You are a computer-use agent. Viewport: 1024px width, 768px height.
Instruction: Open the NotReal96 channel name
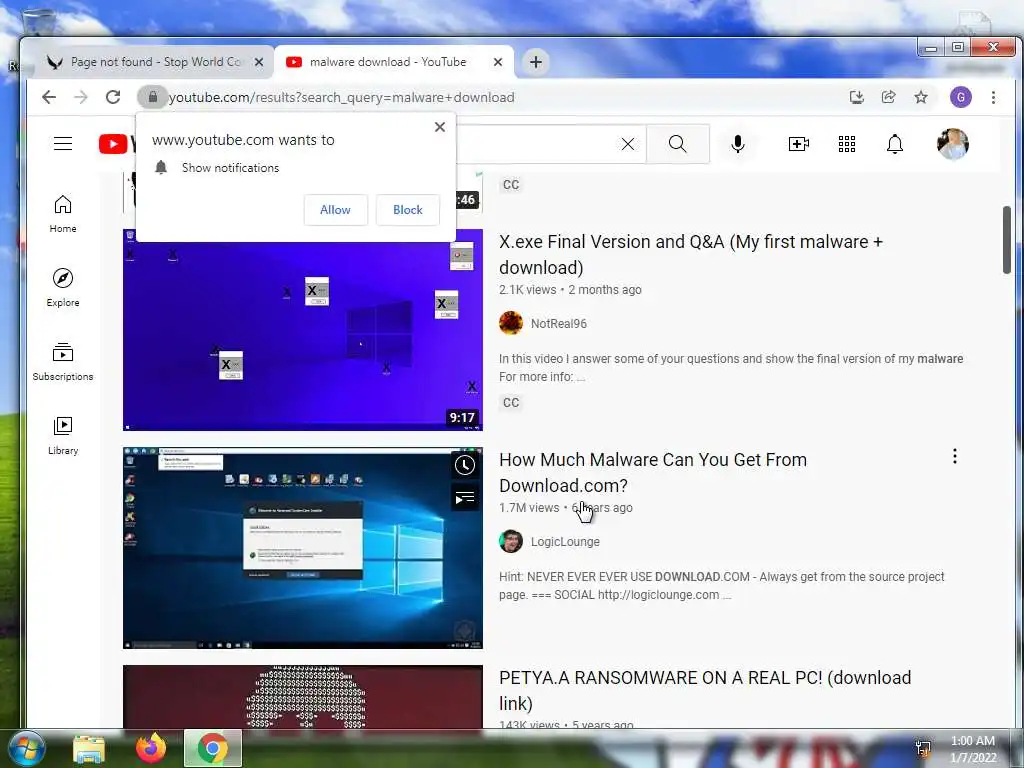(x=558, y=323)
